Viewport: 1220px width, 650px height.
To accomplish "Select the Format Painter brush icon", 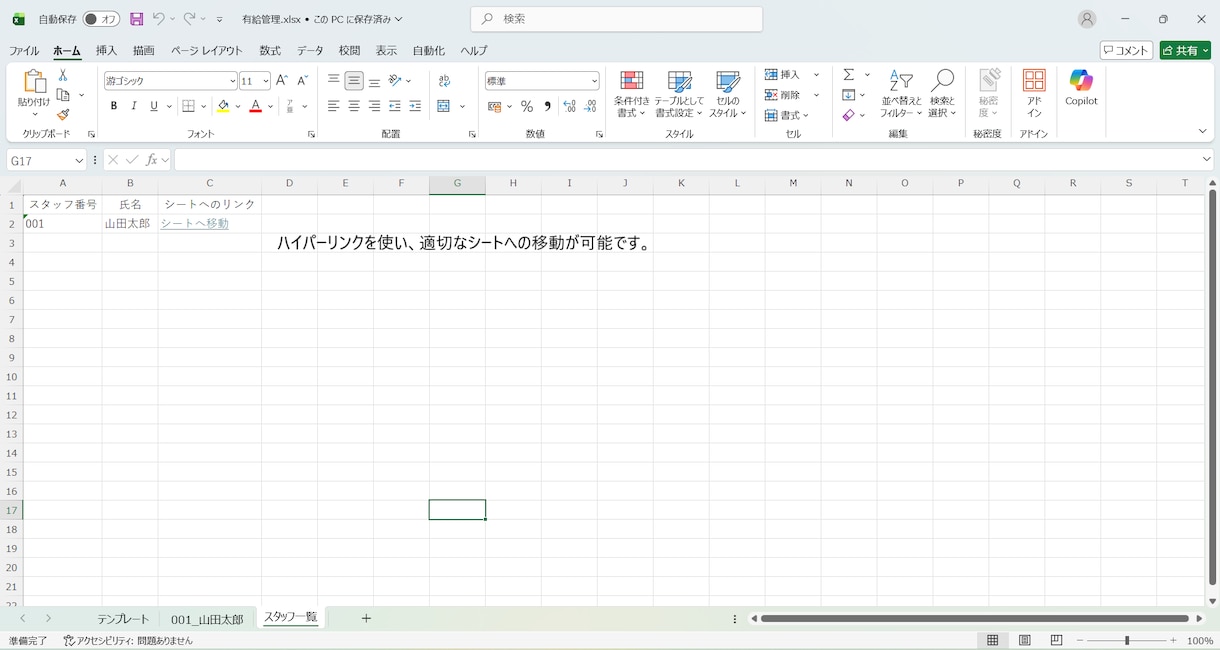I will pos(63,114).
